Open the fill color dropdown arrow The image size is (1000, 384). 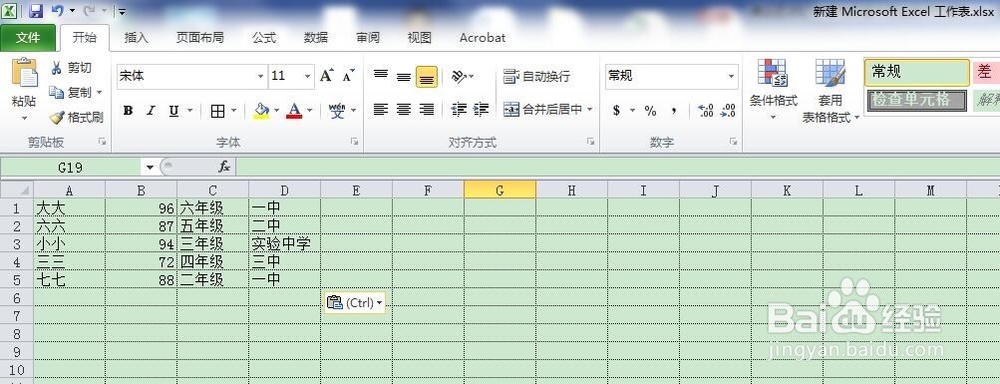pyautogui.click(x=277, y=111)
